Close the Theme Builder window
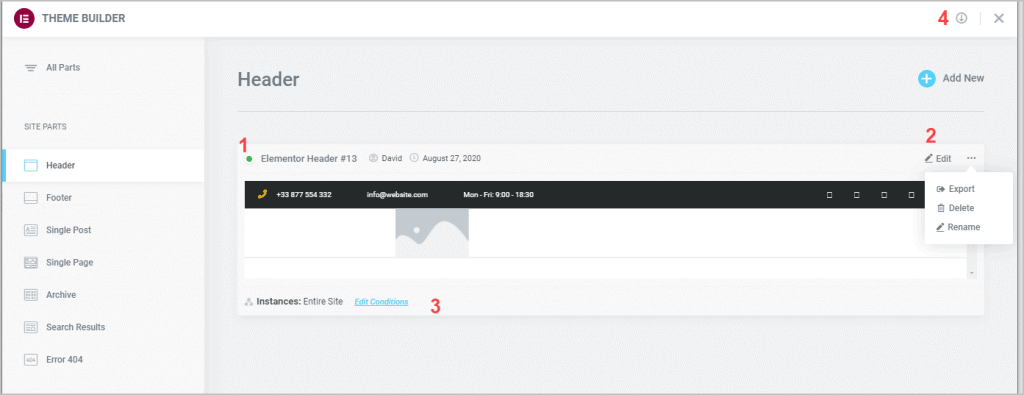The width and height of the screenshot is (1024, 395). click(999, 18)
